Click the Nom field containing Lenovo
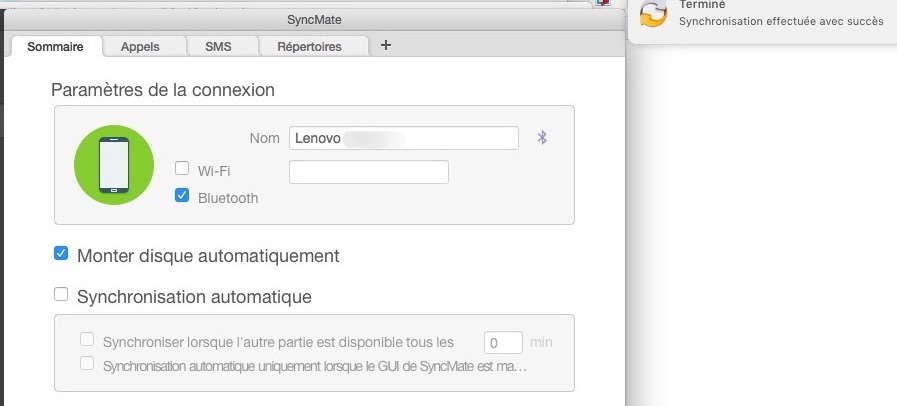The width and height of the screenshot is (897, 406). coord(403,138)
